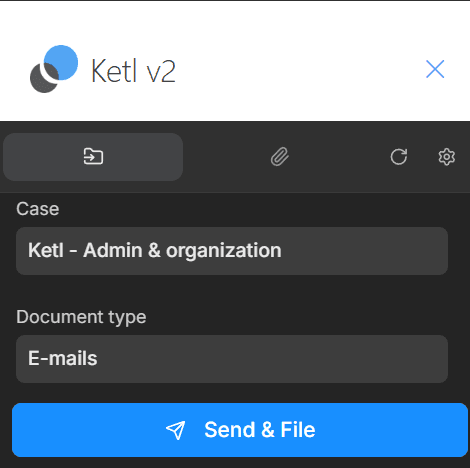The image size is (470, 468).
Task: Send and file the email
Action: (x=240, y=430)
